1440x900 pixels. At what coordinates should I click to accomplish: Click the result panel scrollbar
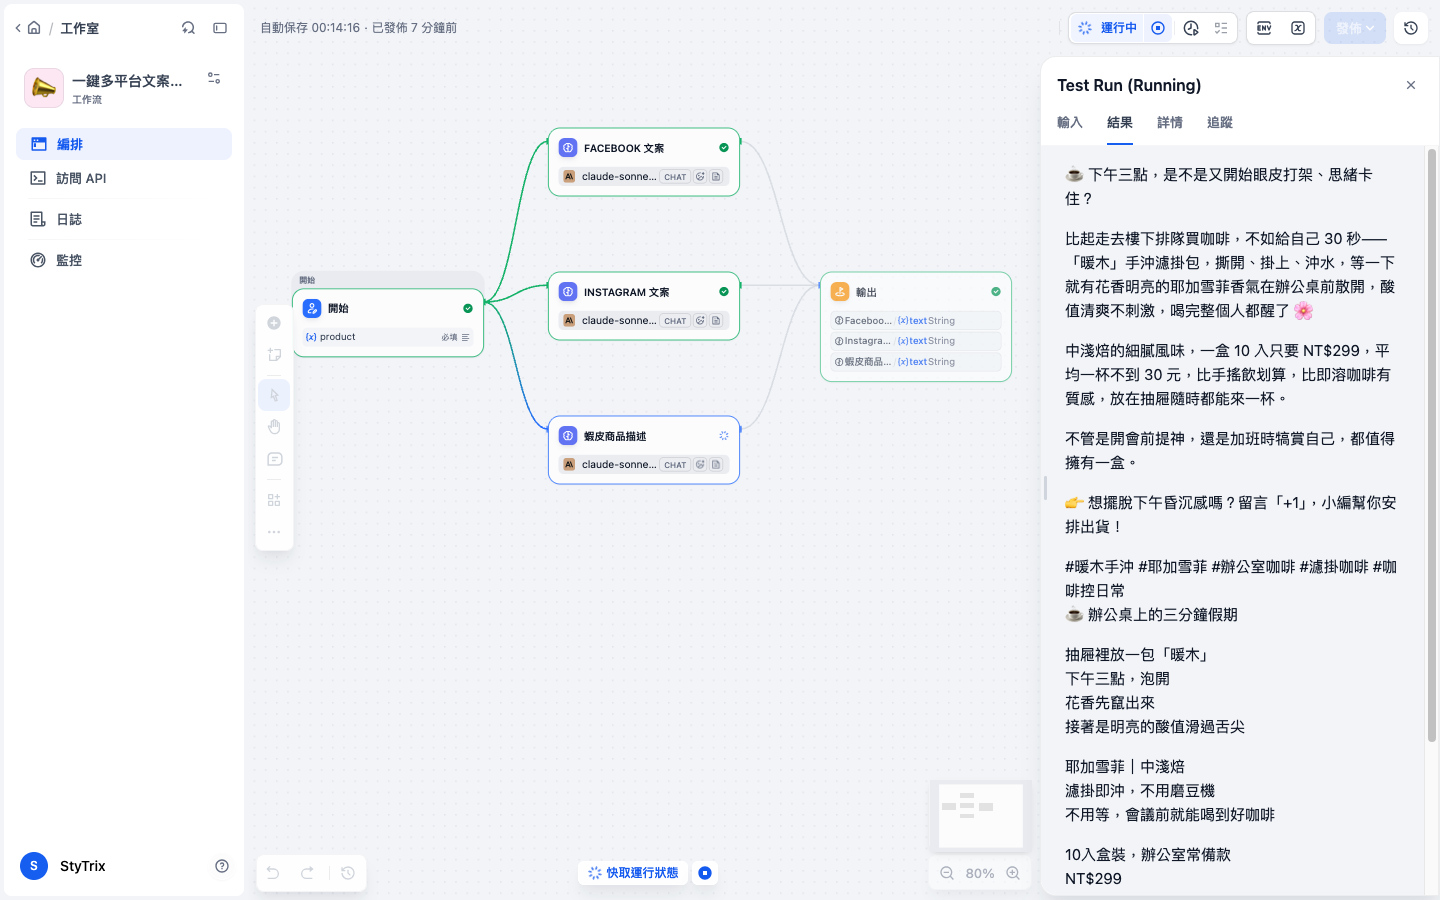1431,445
